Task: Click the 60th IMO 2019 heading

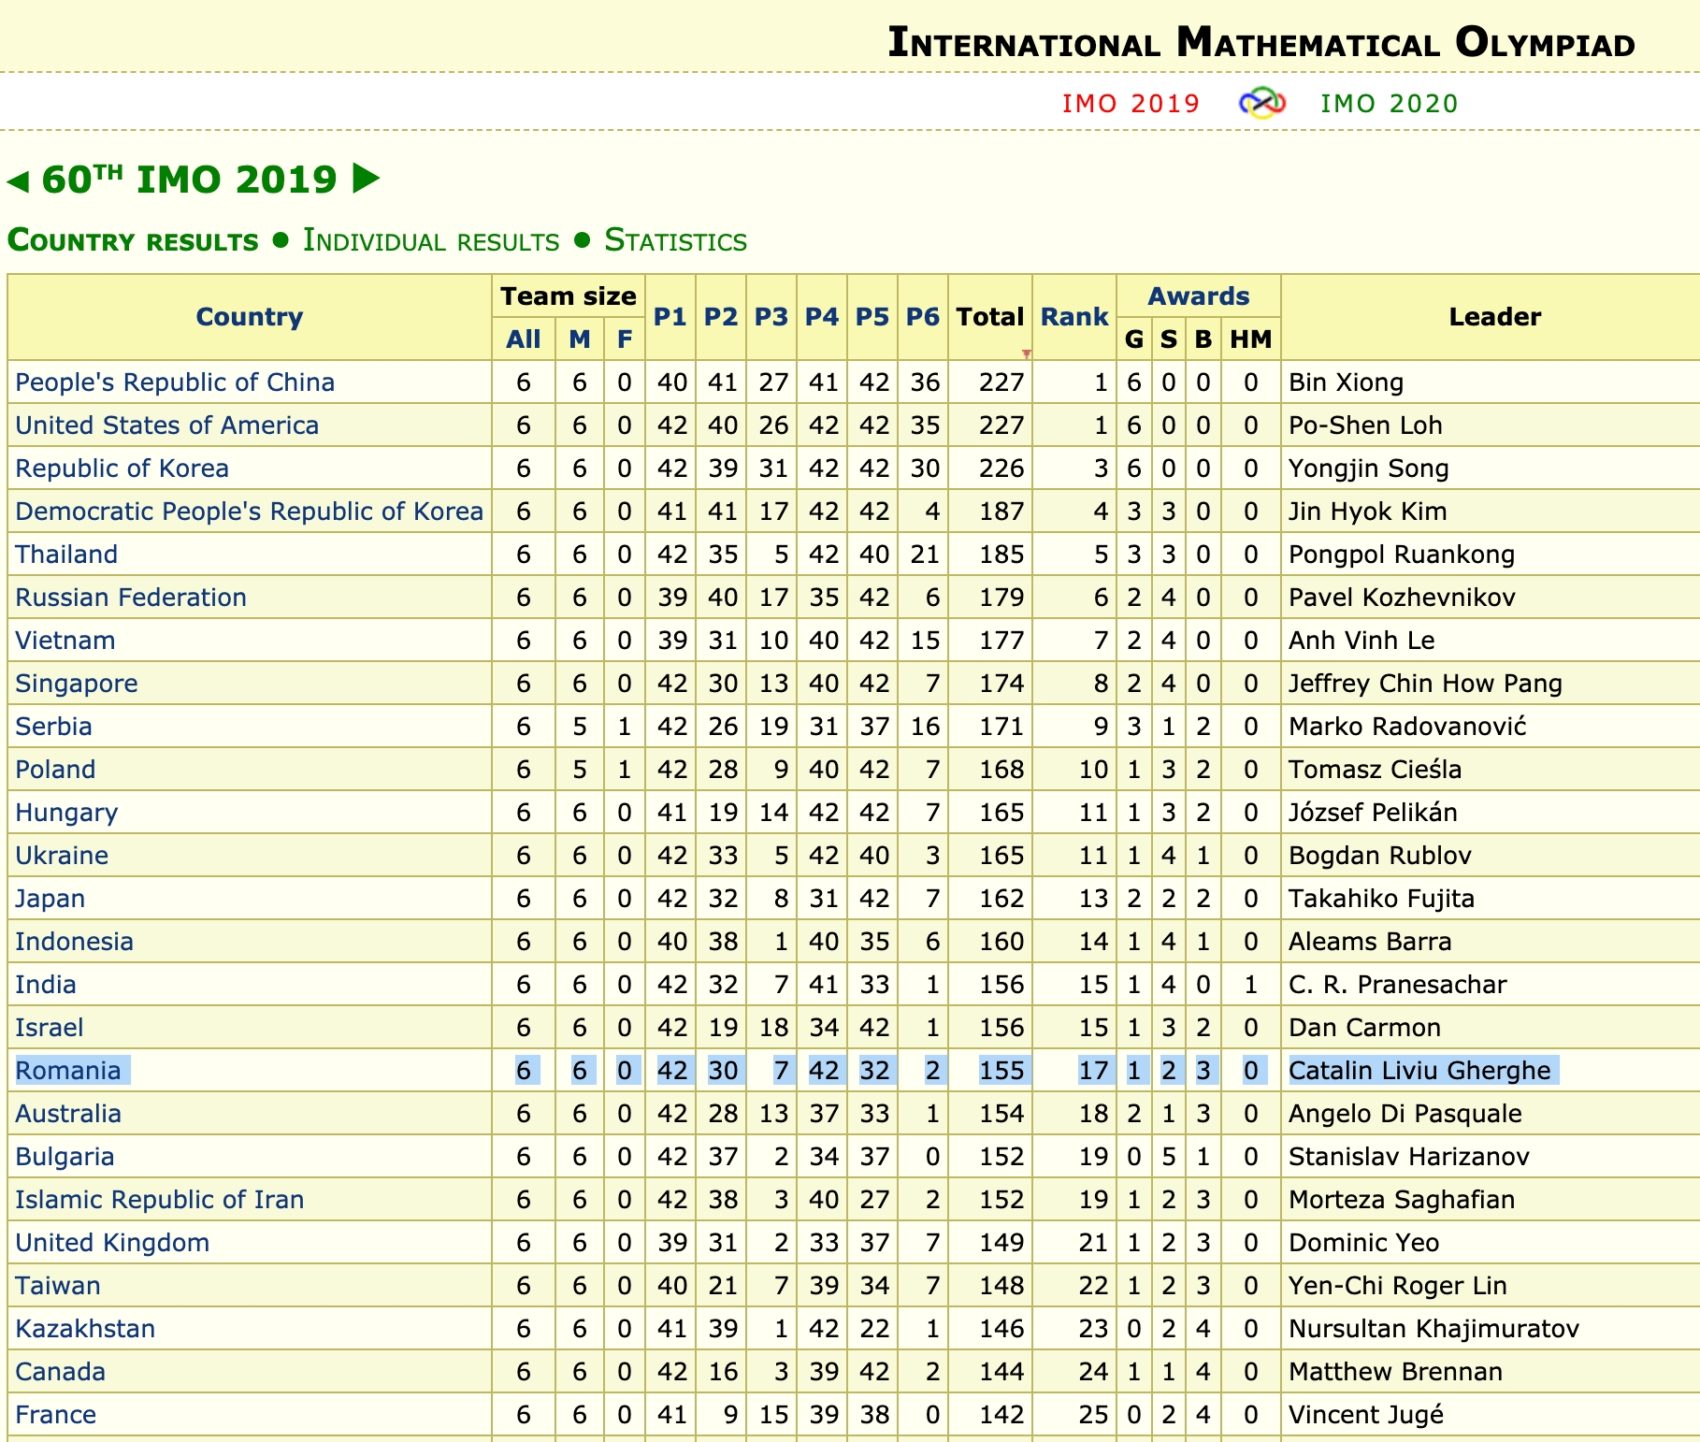Action: coord(190,179)
